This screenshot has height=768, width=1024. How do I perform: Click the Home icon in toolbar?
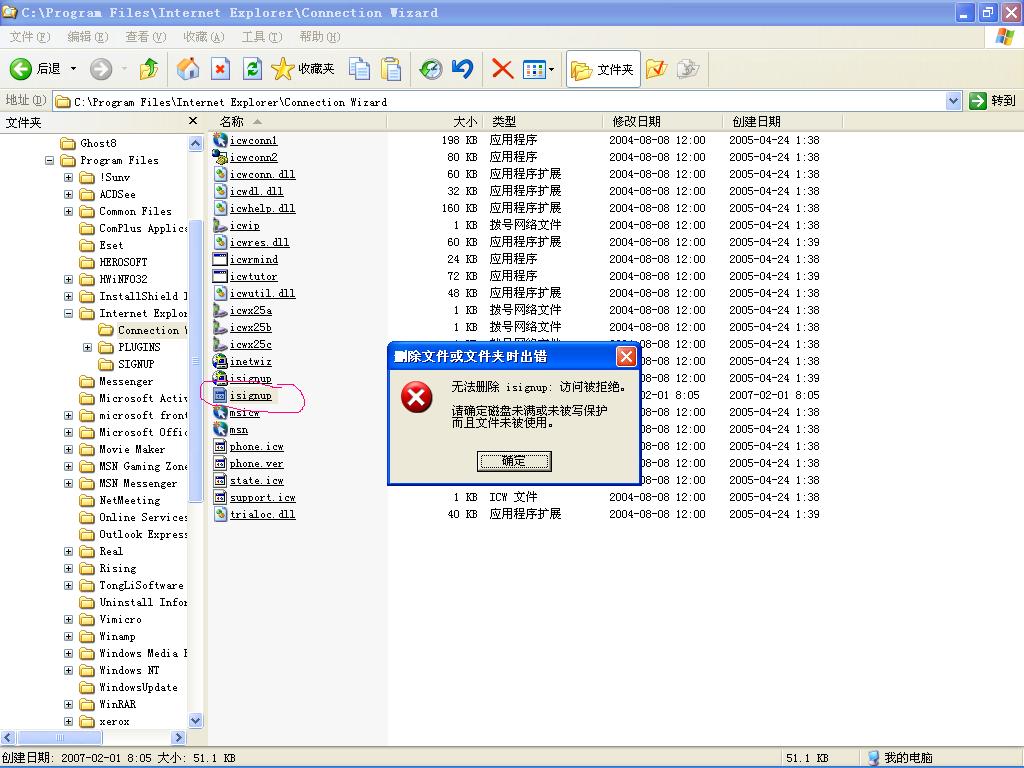(188, 69)
